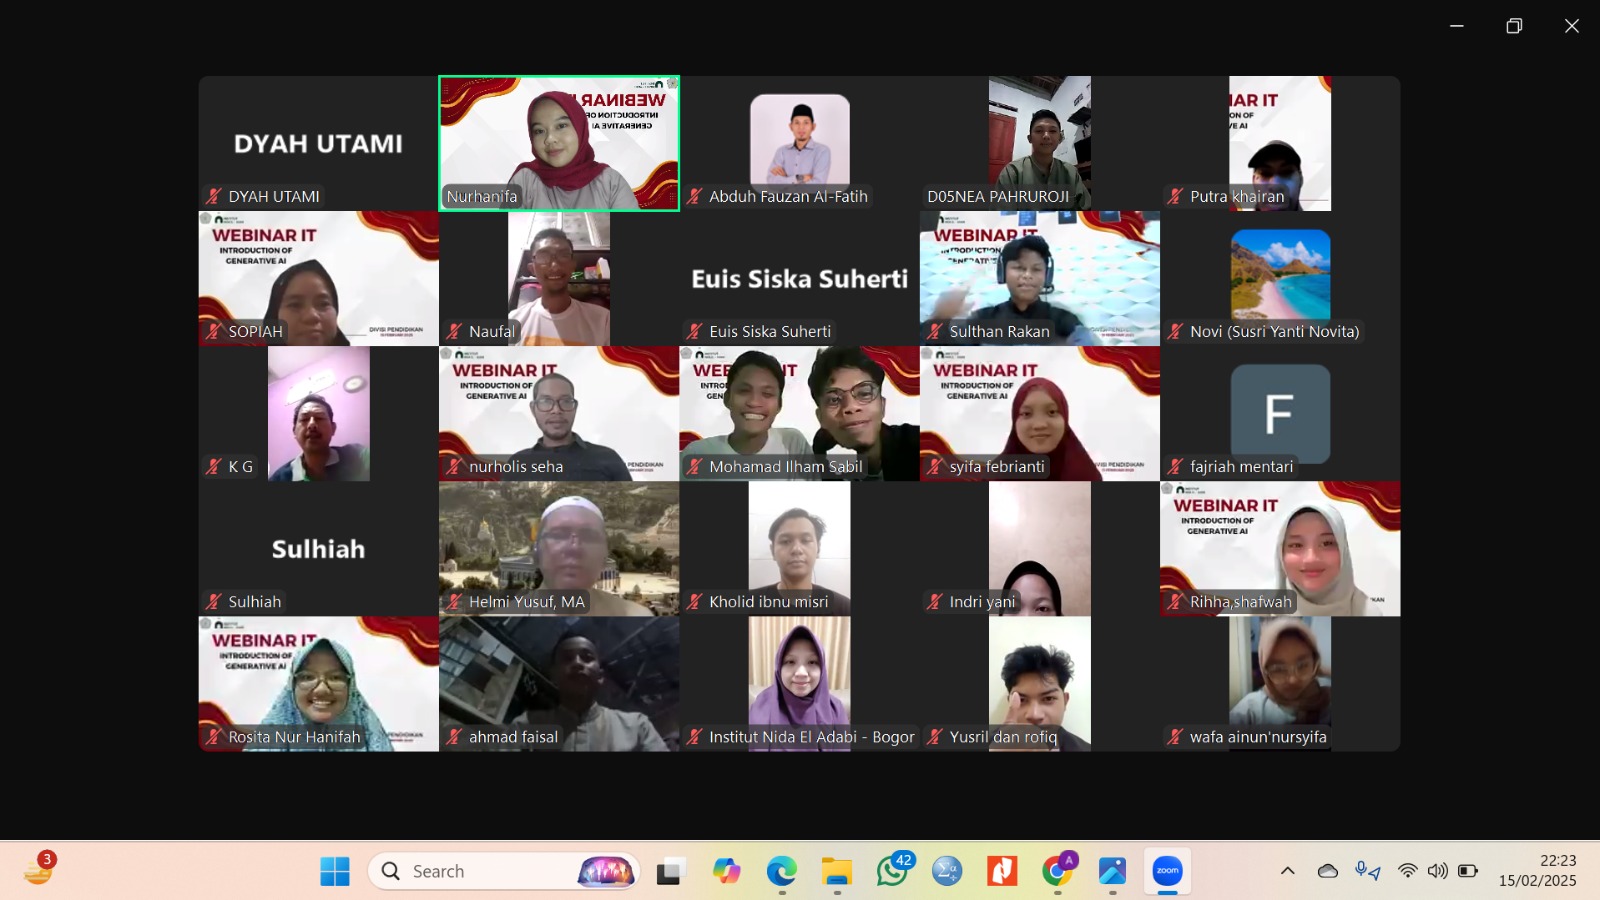Open the clock and date calendar panel
The width and height of the screenshot is (1600, 900).
1537,871
